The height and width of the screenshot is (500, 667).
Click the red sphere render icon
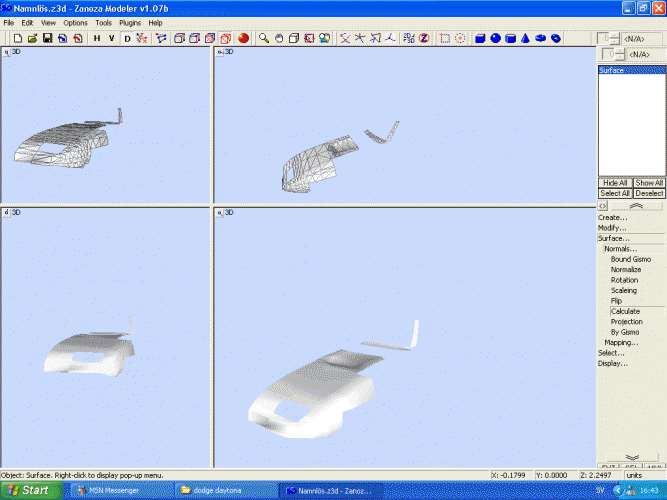[243, 38]
